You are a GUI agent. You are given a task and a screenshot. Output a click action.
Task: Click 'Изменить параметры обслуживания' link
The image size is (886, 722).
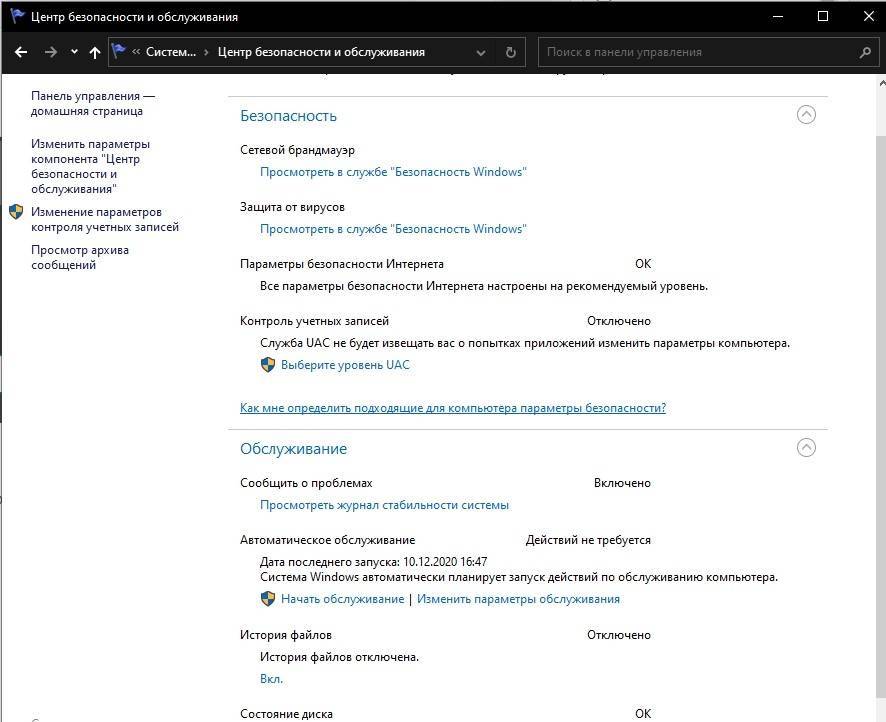point(518,599)
